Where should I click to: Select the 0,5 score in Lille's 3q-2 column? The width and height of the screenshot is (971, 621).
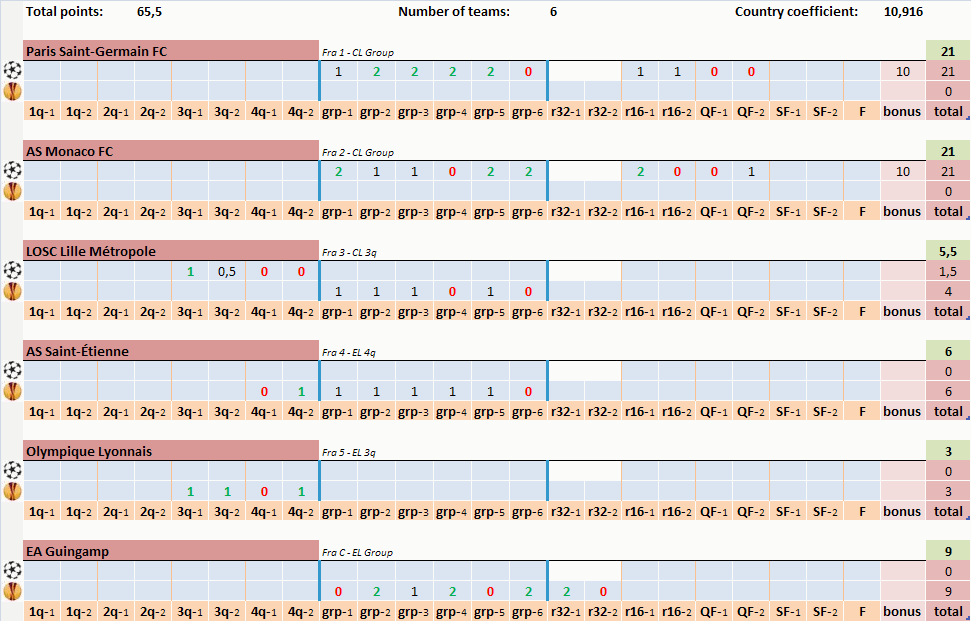coord(227,271)
